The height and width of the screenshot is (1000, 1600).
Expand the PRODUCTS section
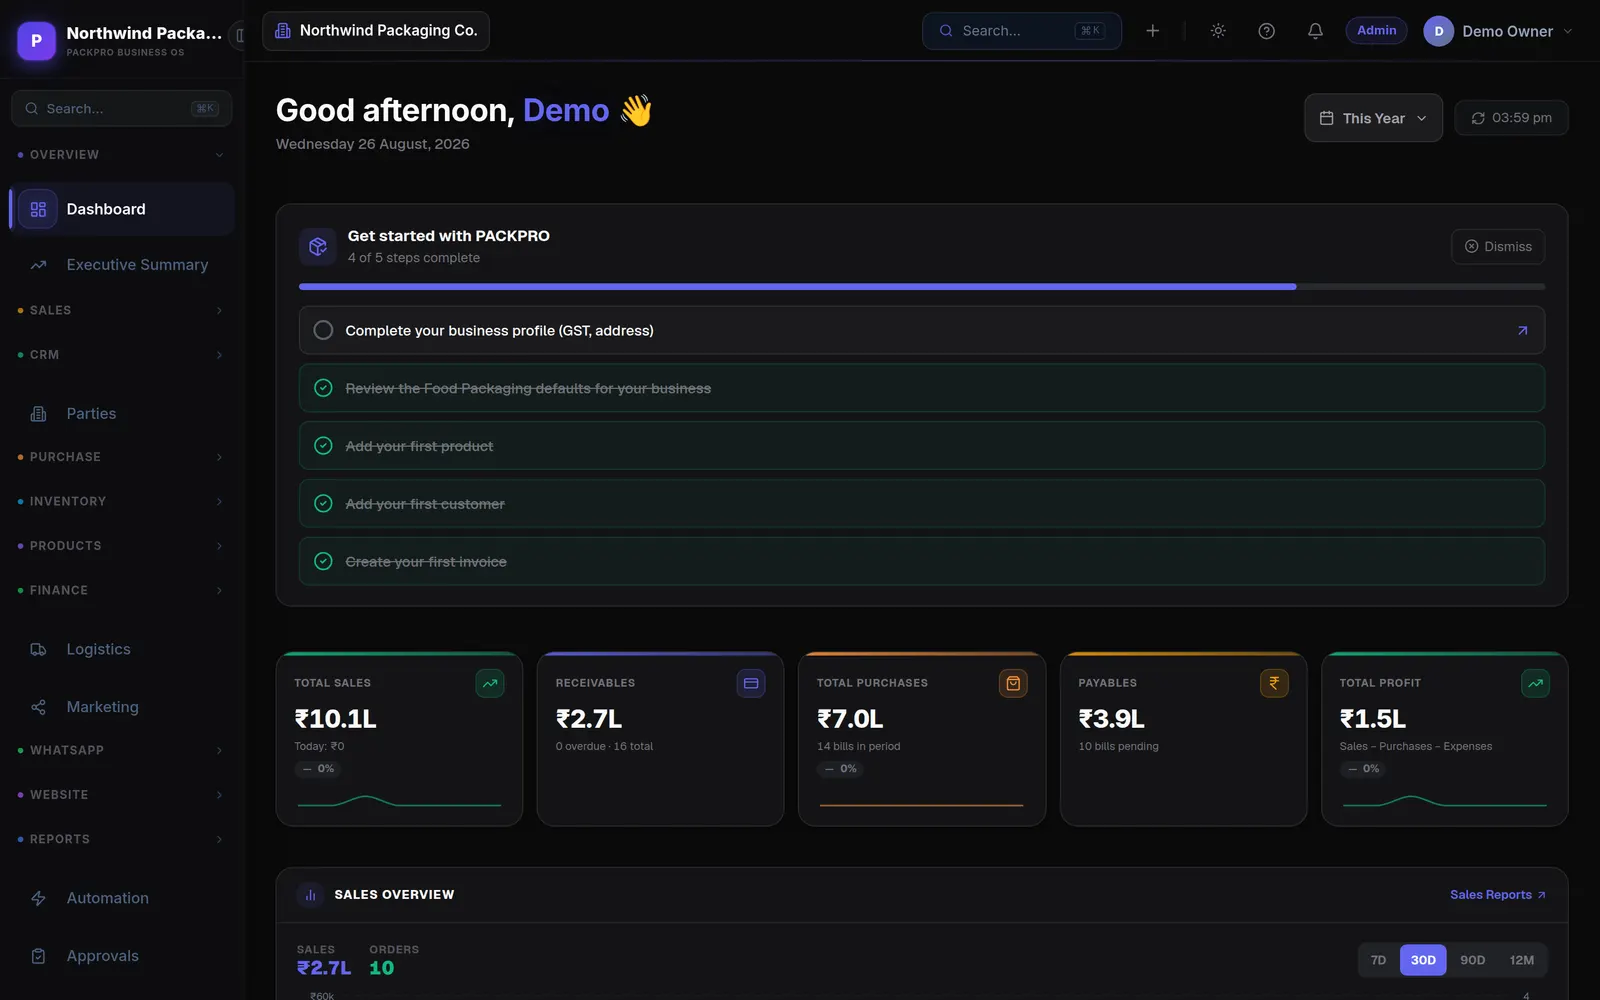tap(120, 546)
